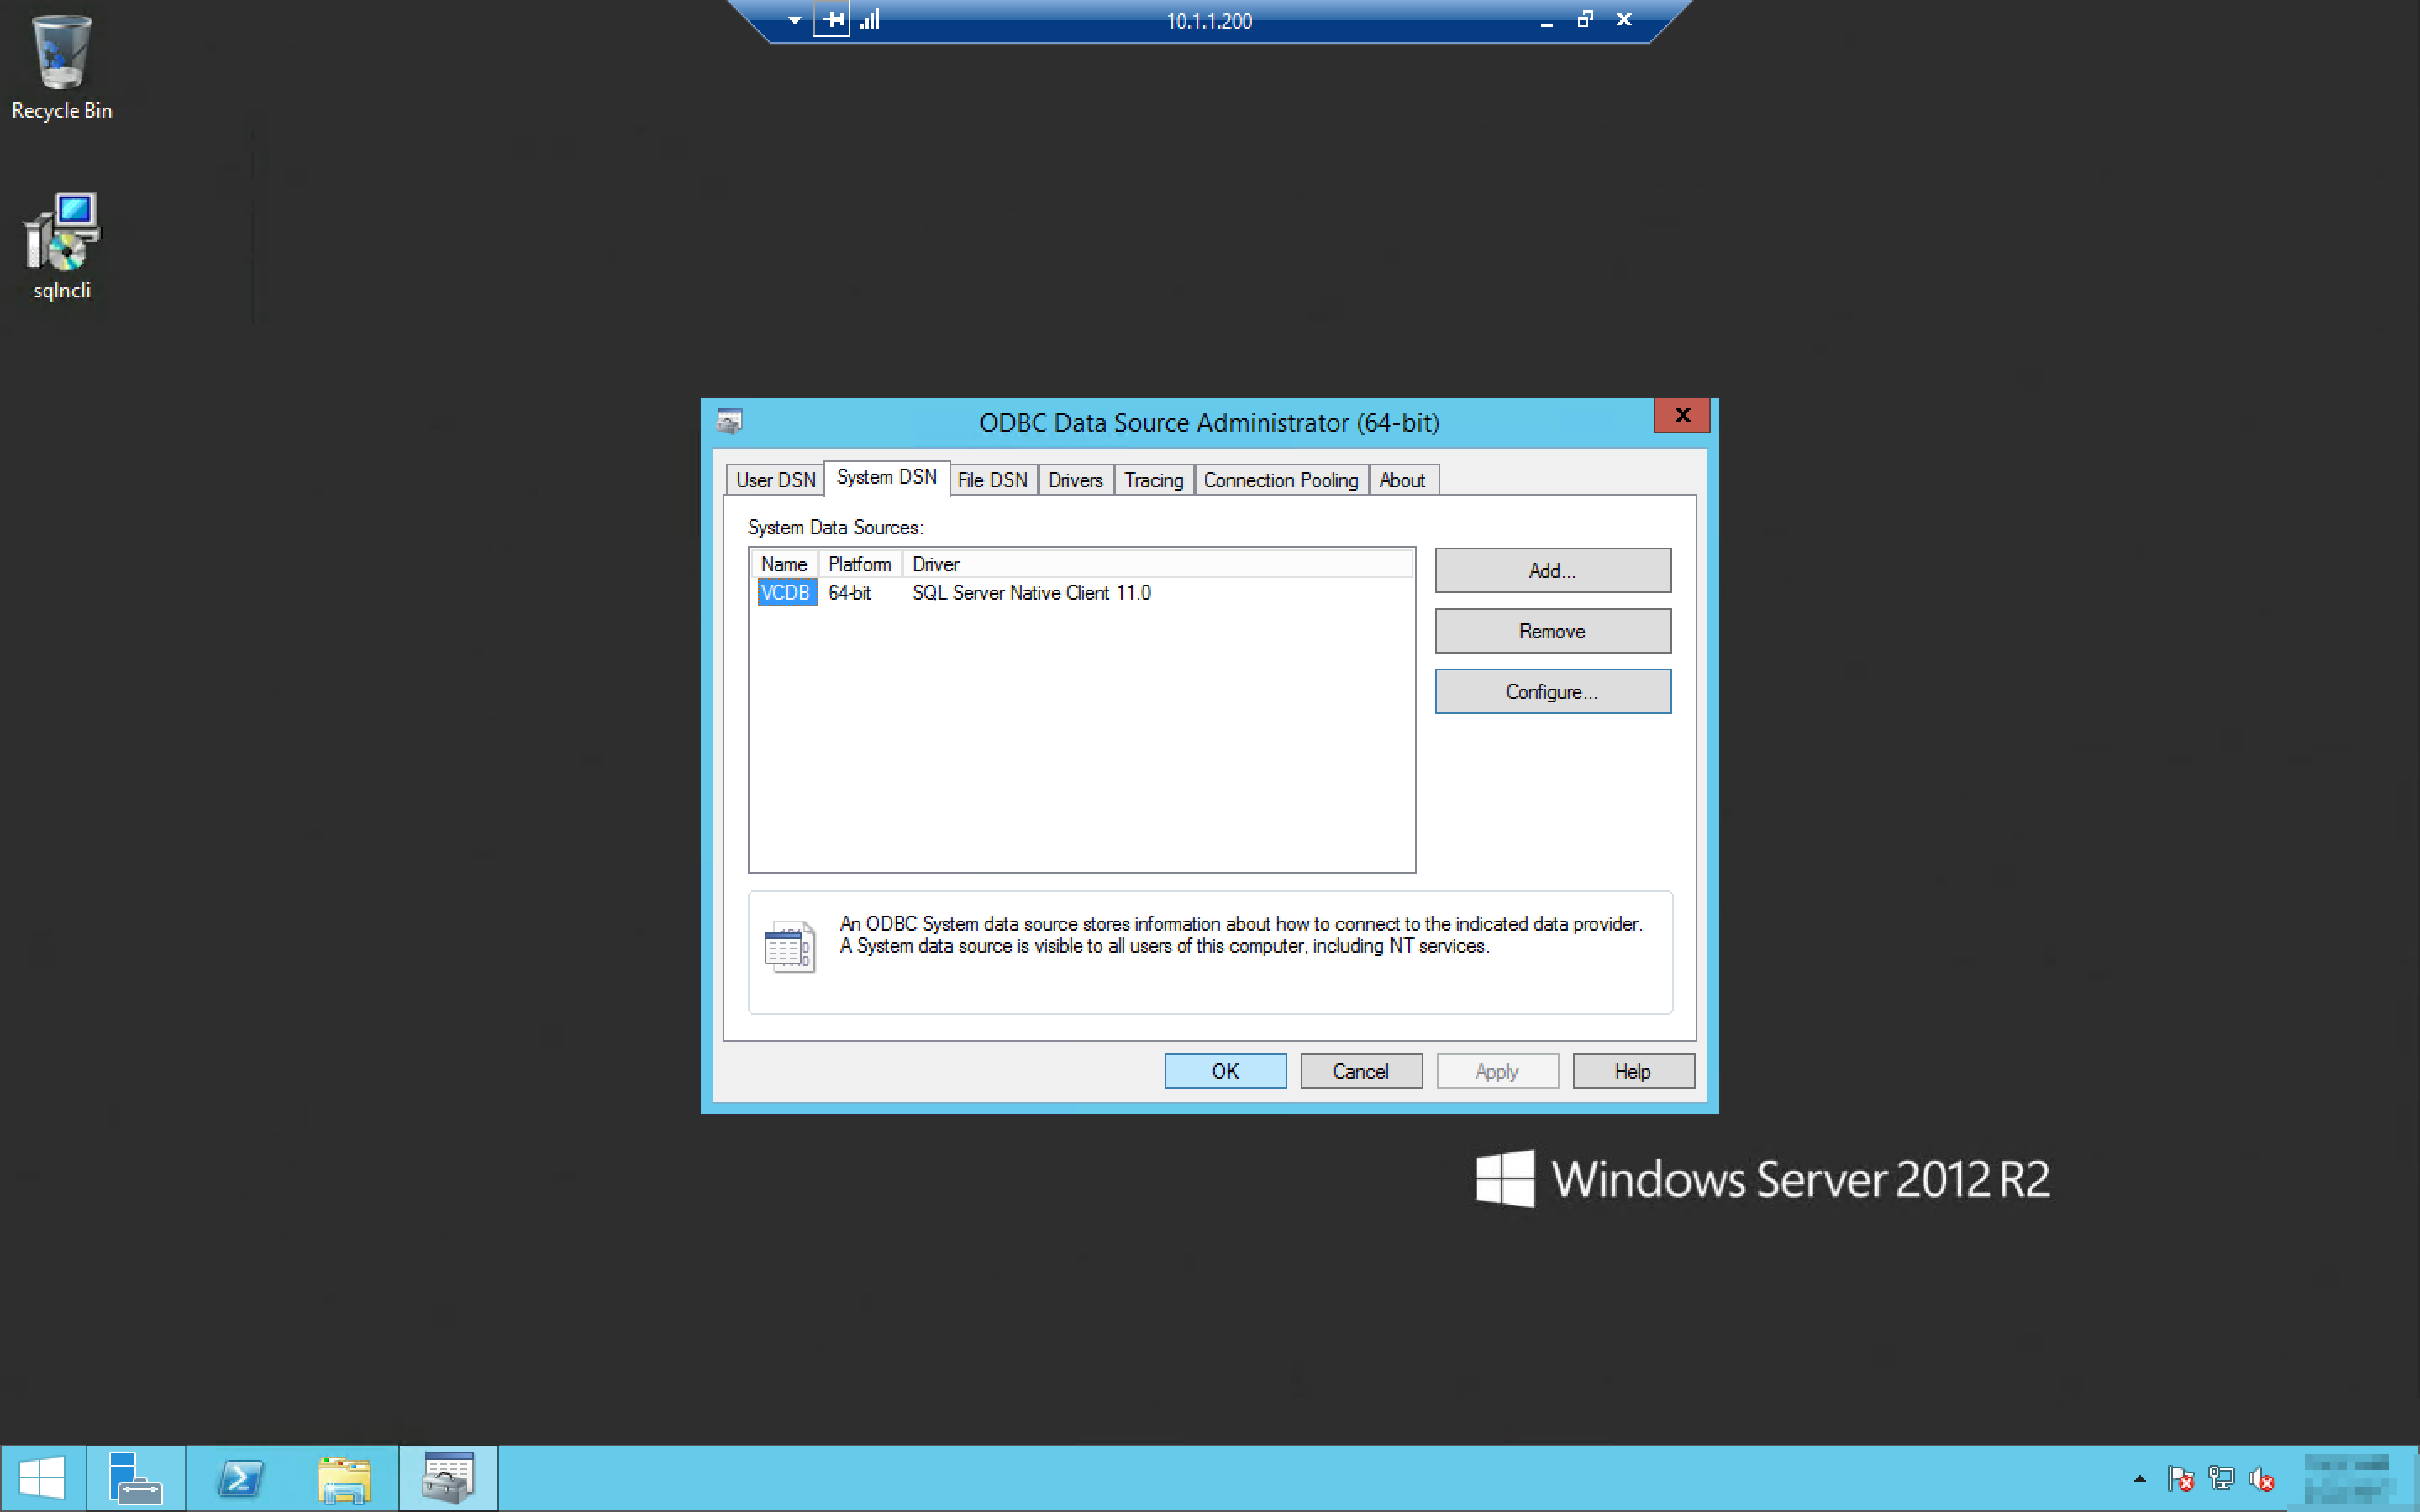Open PowerShell from the taskbar
Image resolution: width=2420 pixels, height=1512 pixels.
pyautogui.click(x=240, y=1478)
